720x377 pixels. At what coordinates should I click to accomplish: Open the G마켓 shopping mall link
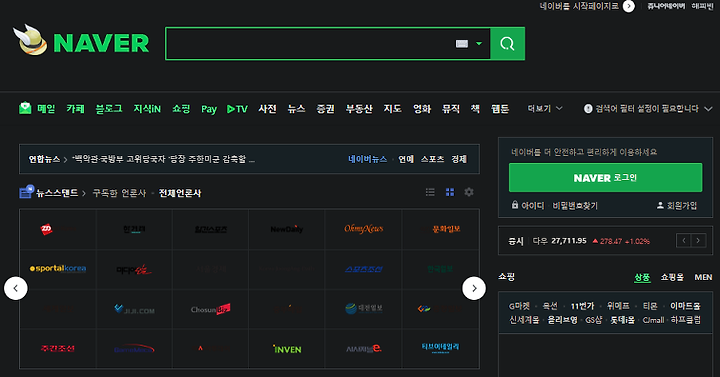pos(519,306)
